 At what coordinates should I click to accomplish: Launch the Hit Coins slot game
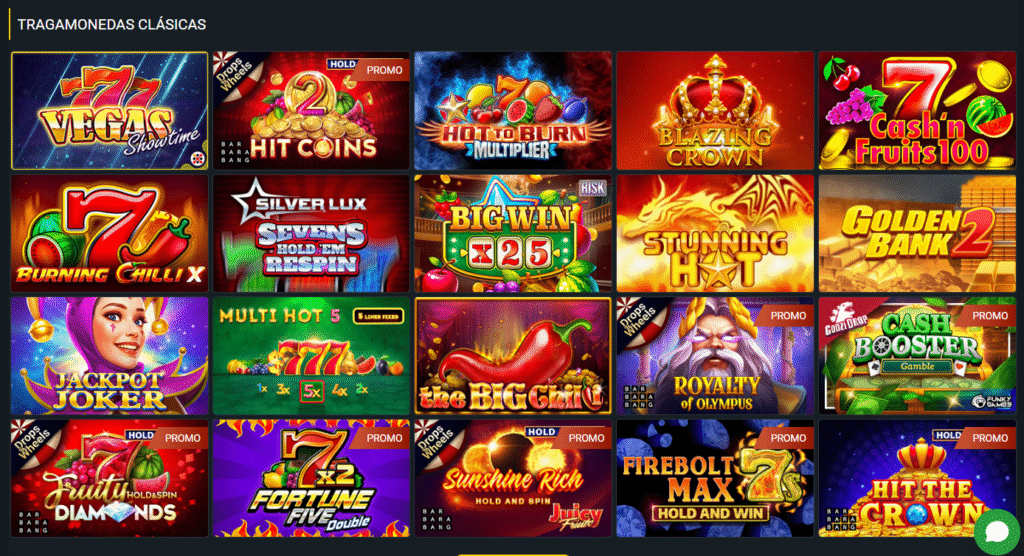tap(312, 111)
